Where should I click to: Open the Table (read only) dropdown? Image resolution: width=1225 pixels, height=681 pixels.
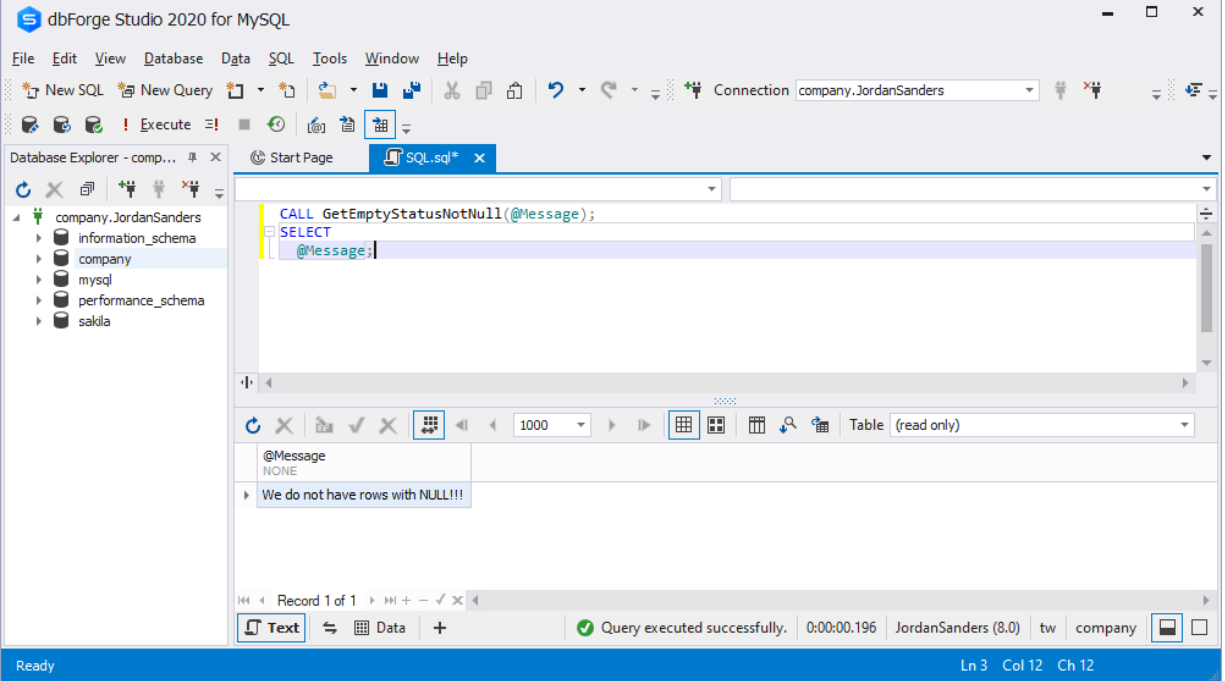1185,426
